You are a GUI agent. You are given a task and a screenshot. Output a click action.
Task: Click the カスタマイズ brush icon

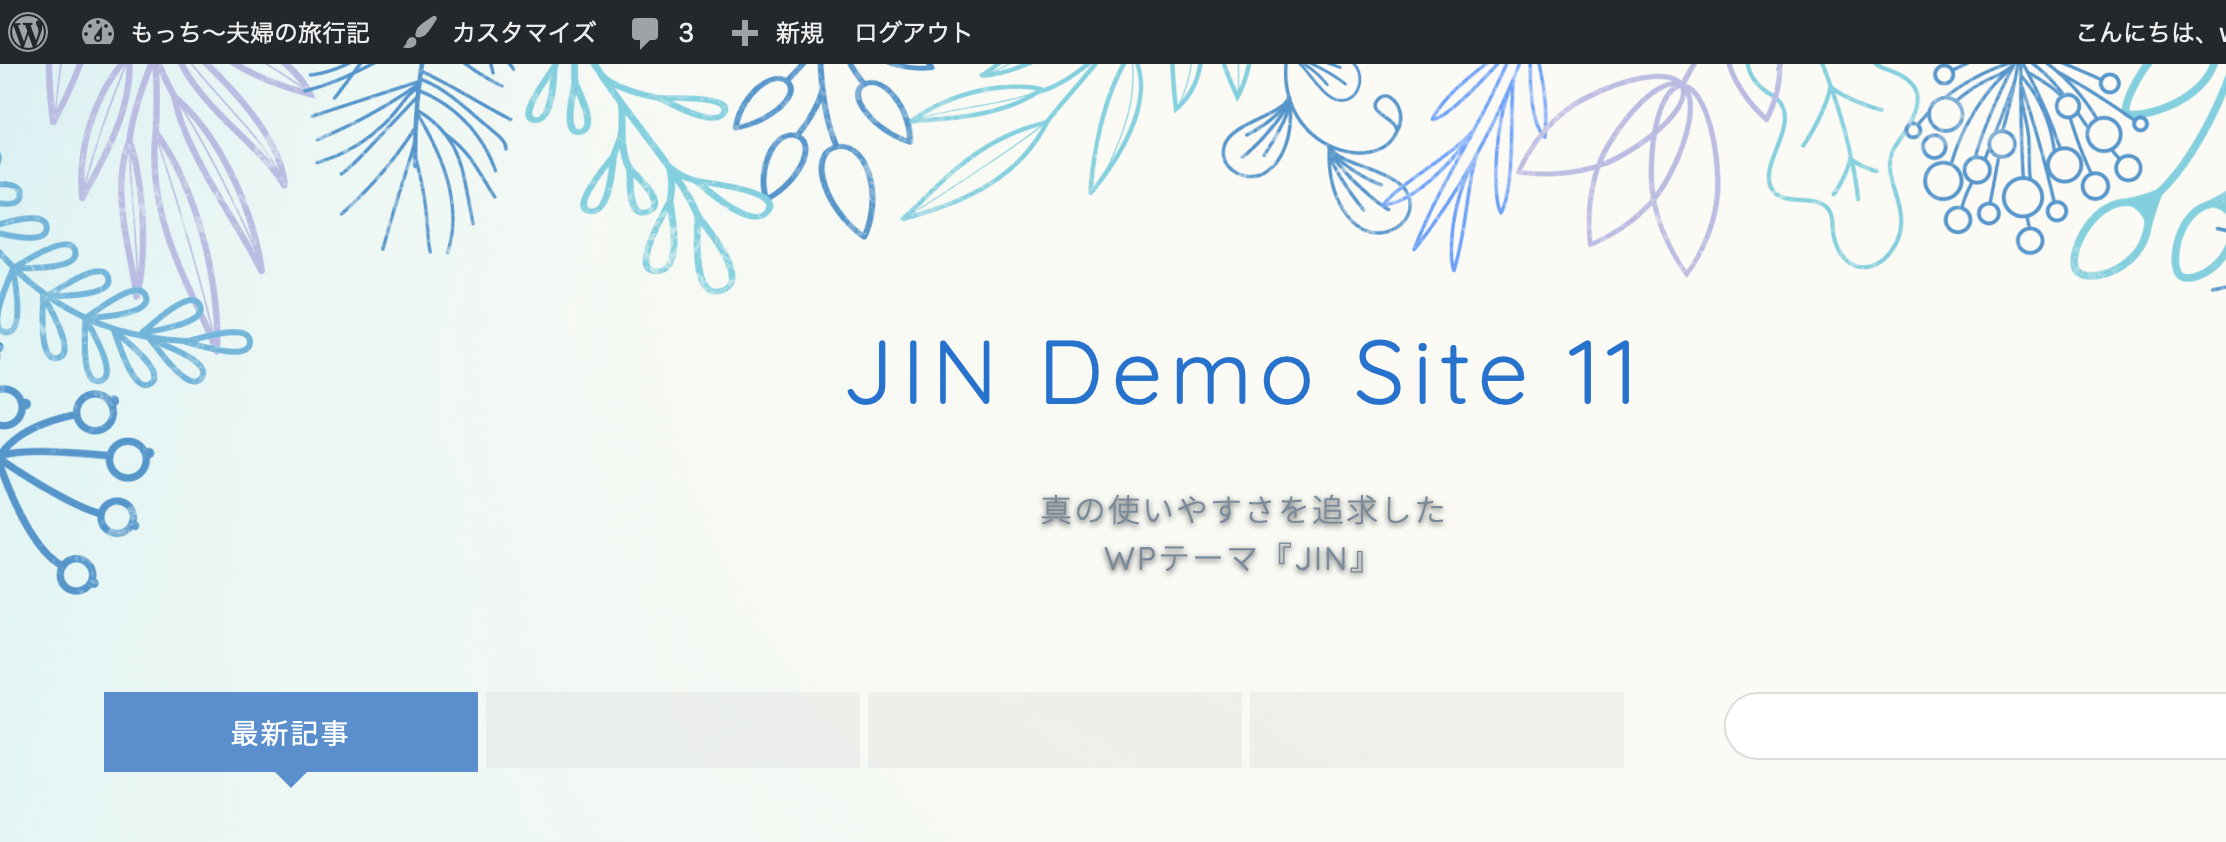[420, 32]
